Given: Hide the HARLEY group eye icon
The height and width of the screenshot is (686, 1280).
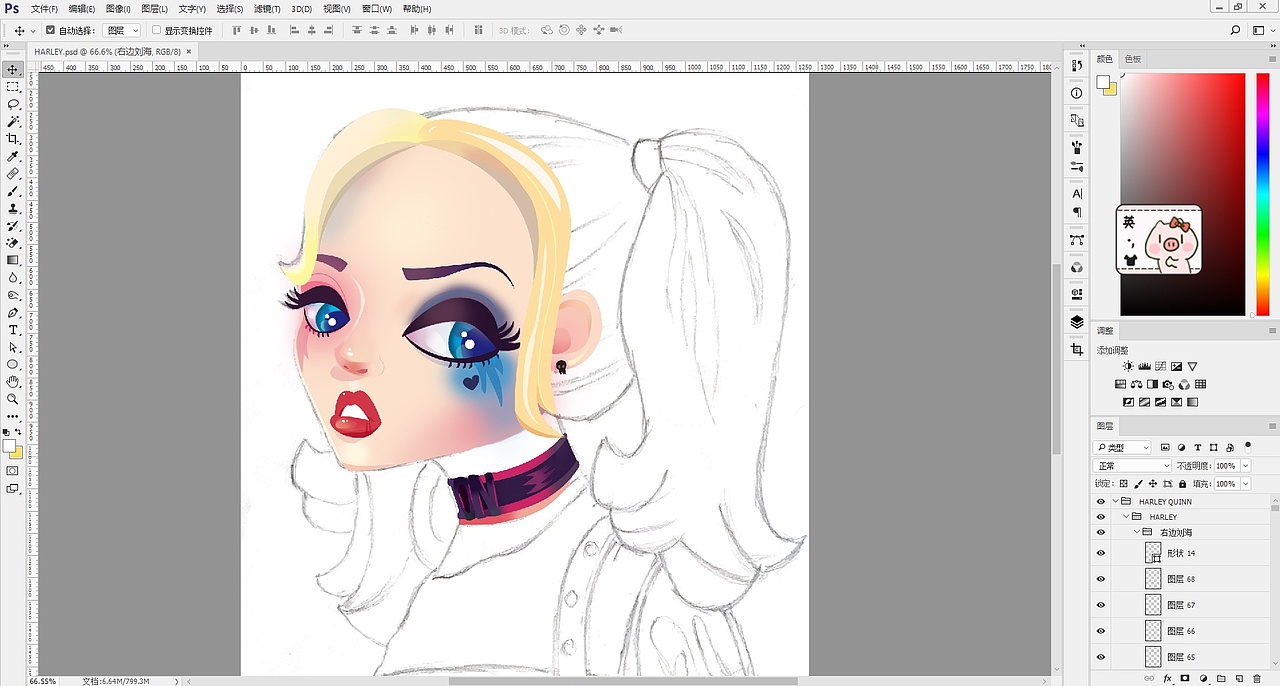Looking at the screenshot, I should point(1101,517).
